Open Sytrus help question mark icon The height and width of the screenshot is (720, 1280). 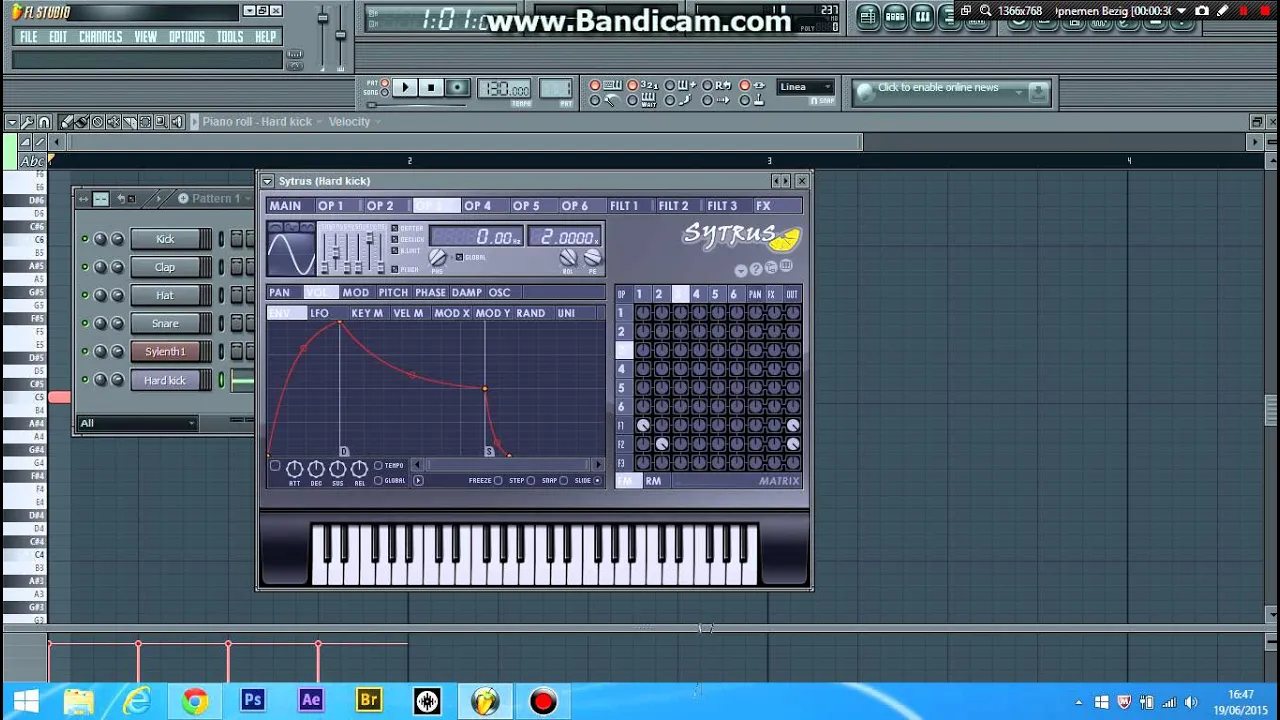756,268
